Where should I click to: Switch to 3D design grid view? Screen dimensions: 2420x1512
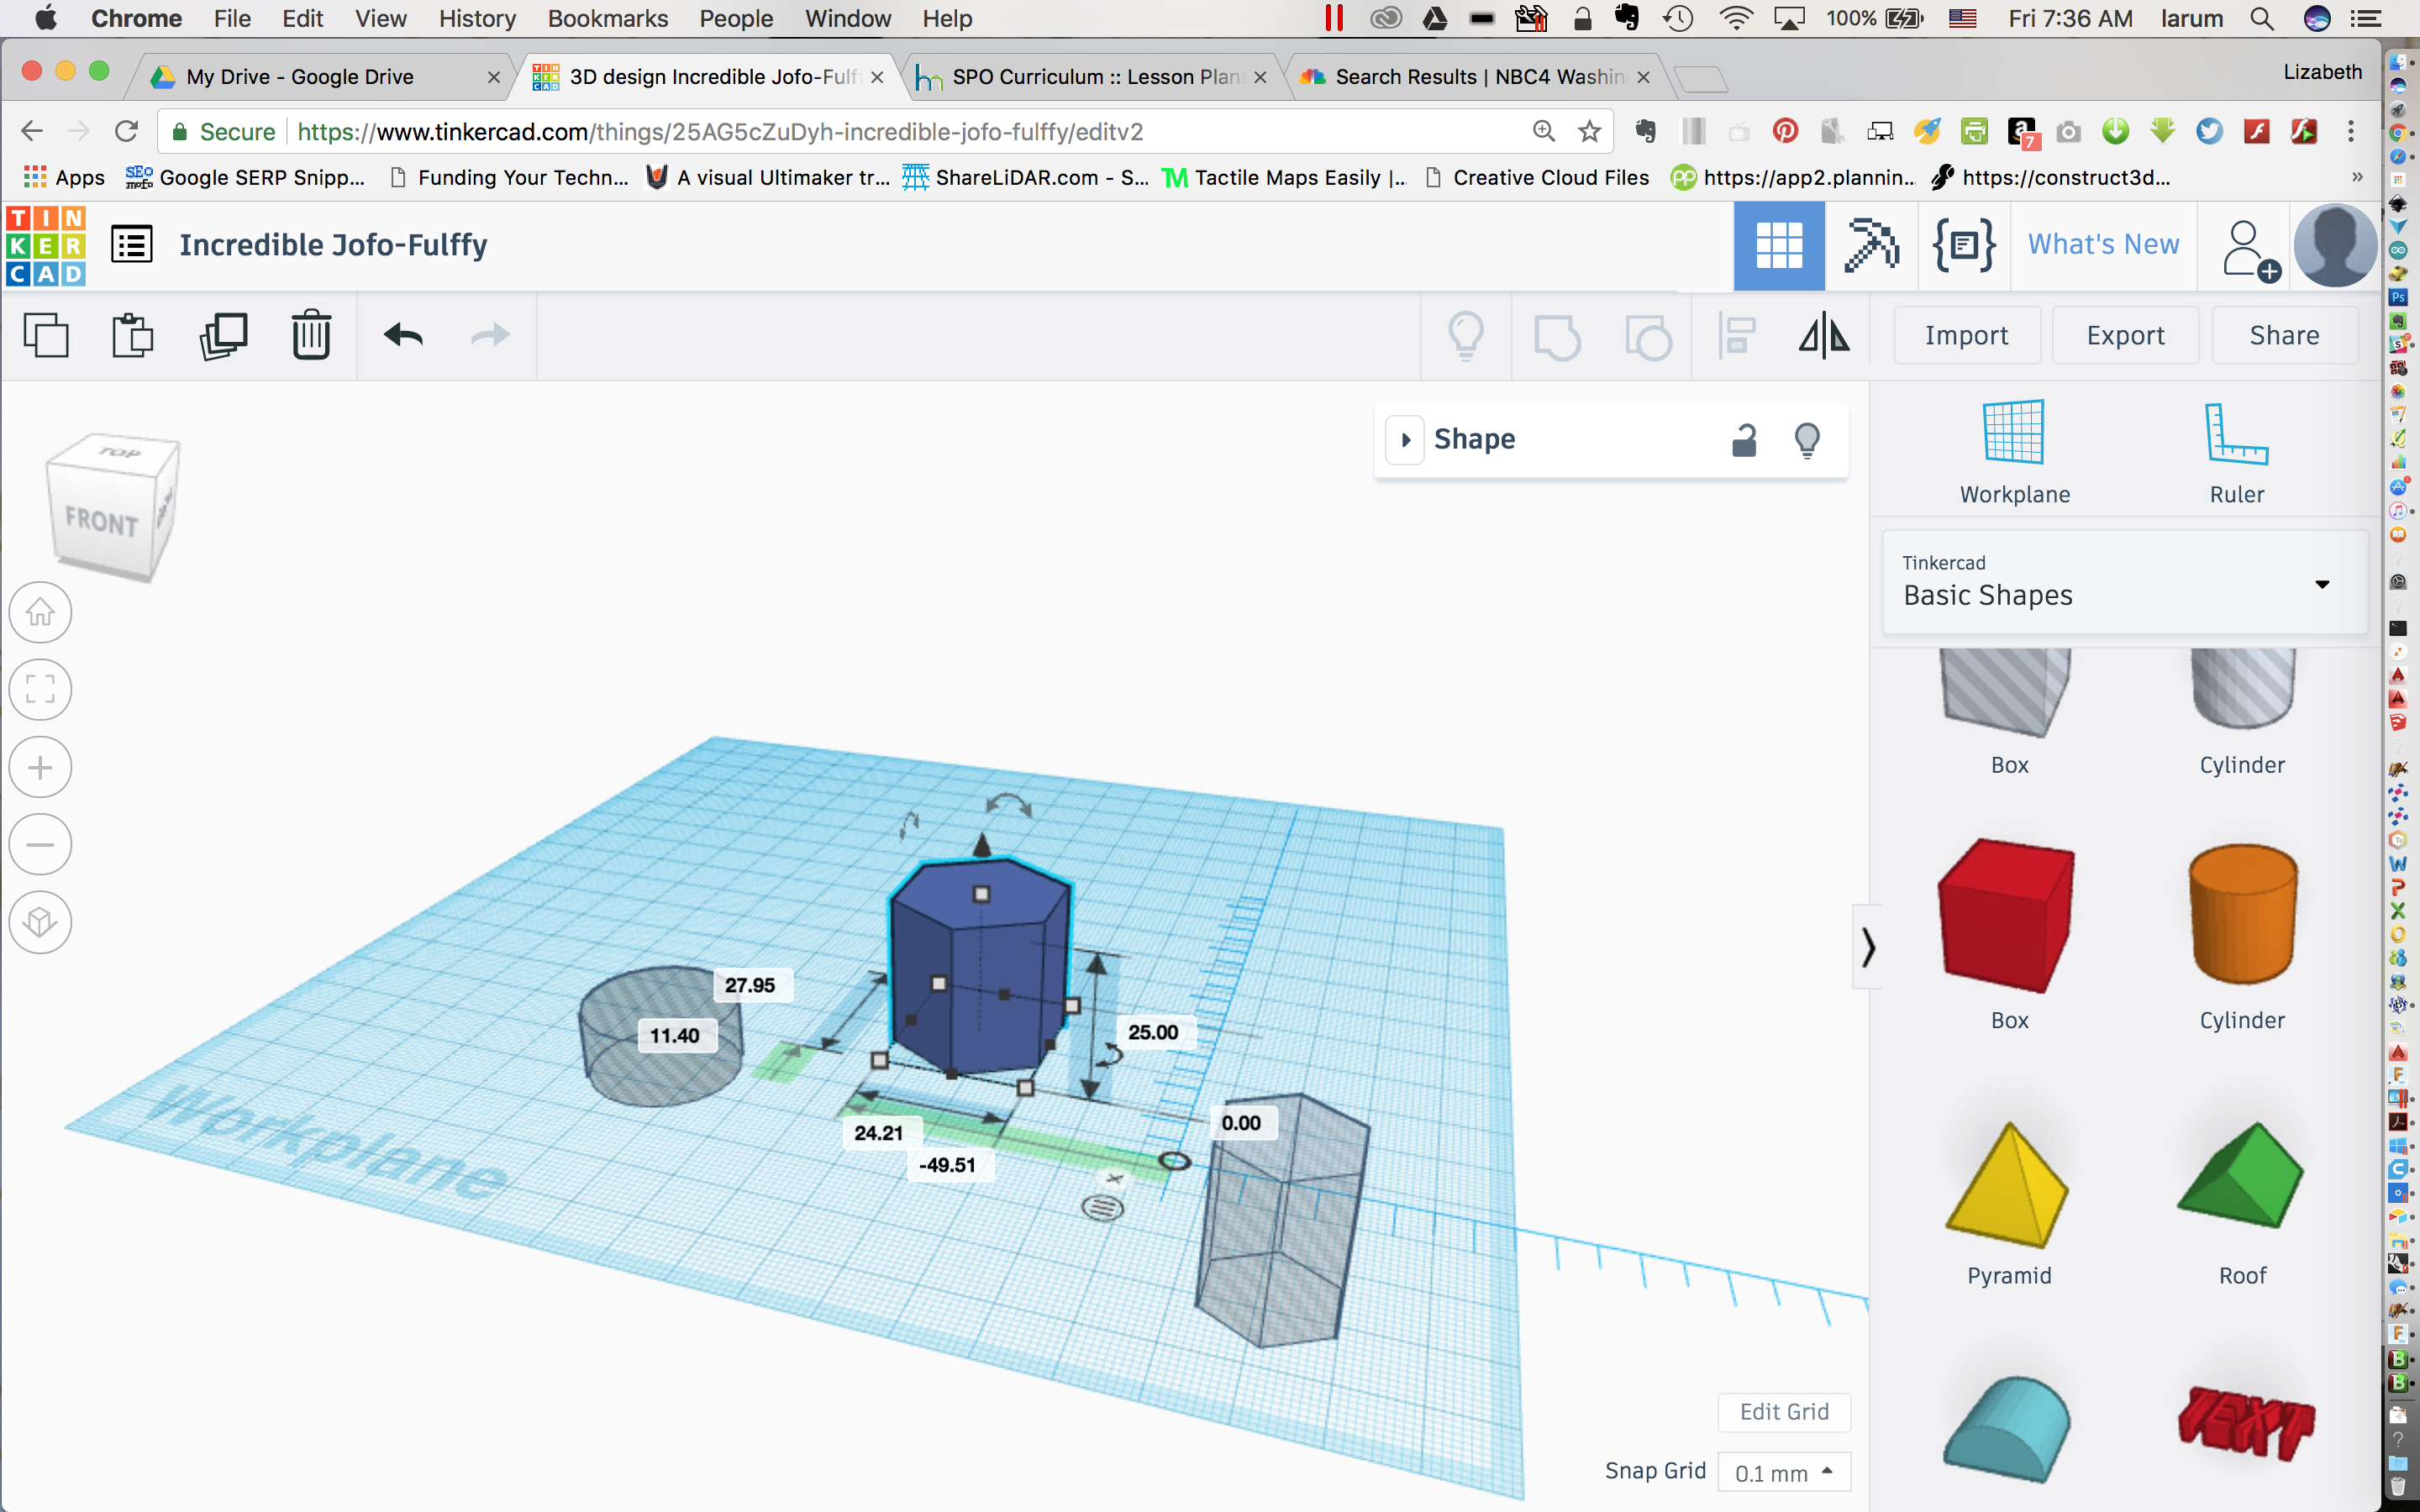coord(1779,245)
